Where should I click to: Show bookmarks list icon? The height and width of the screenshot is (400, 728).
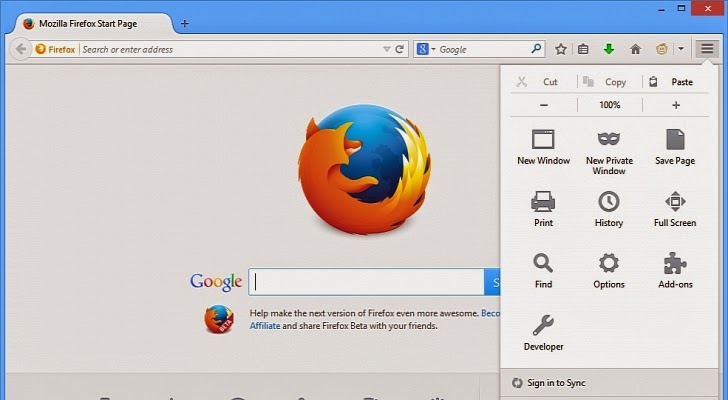click(x=583, y=49)
